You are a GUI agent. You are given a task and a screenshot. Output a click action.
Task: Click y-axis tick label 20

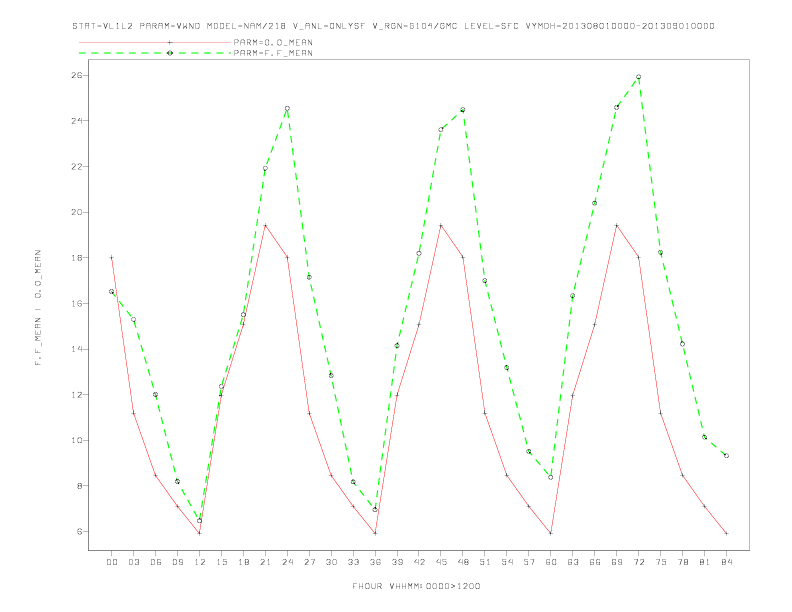point(78,212)
